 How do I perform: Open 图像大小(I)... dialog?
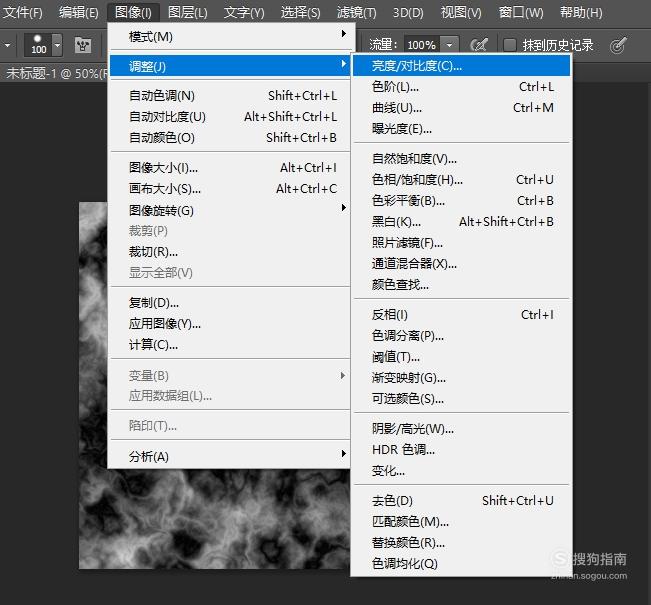click(x=230, y=168)
